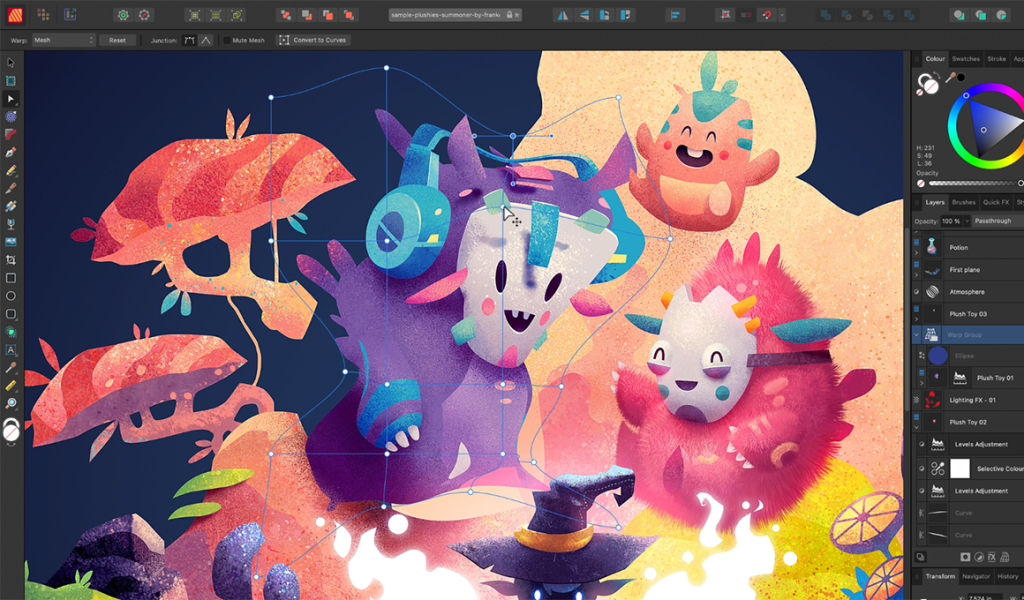Click the Flip Vertical toolbar icon
The image size is (1024, 600).
584,15
